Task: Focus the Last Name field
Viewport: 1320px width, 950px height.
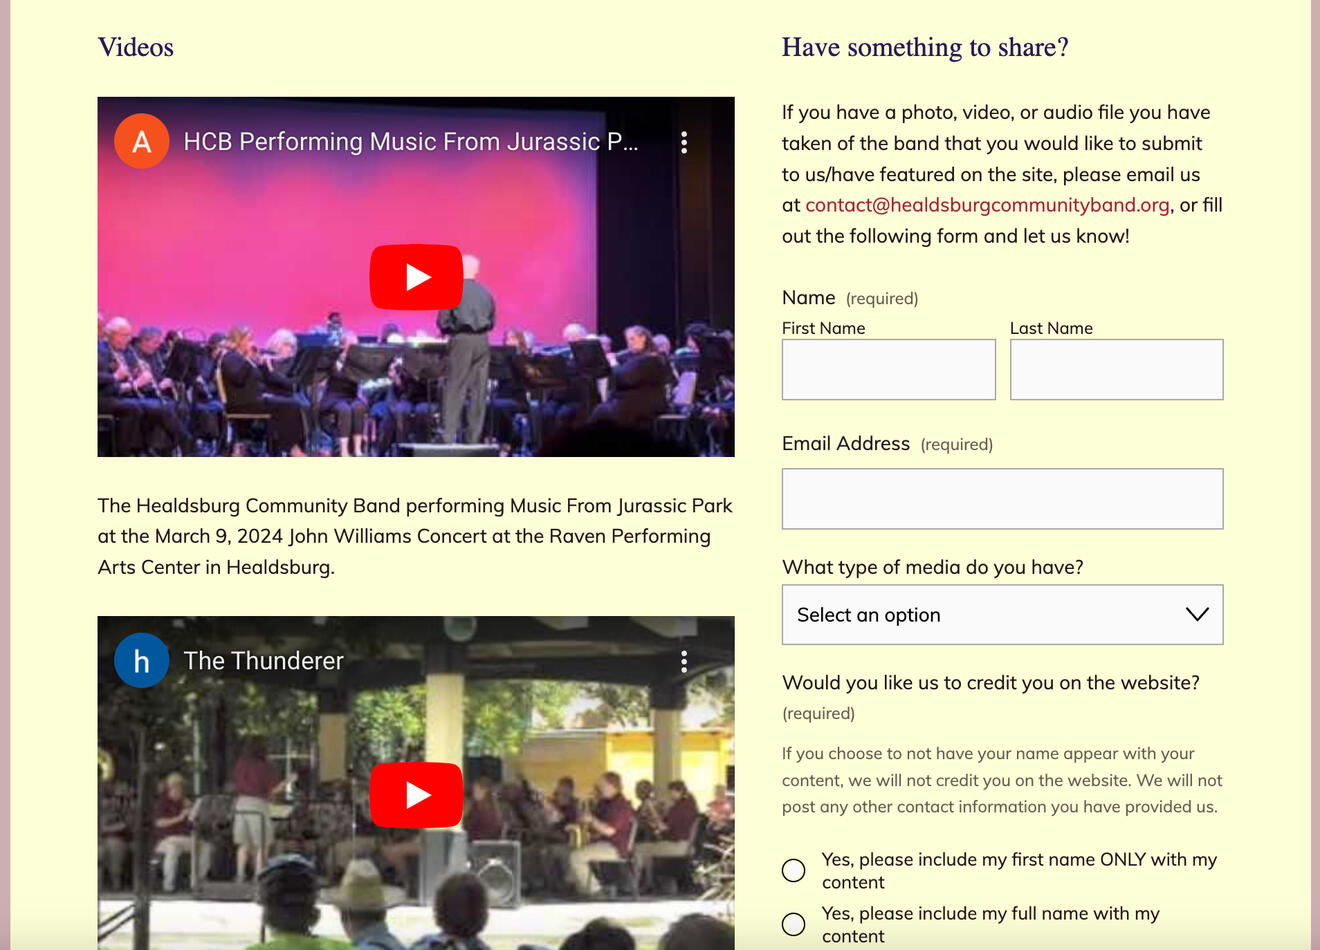Action: [1116, 369]
